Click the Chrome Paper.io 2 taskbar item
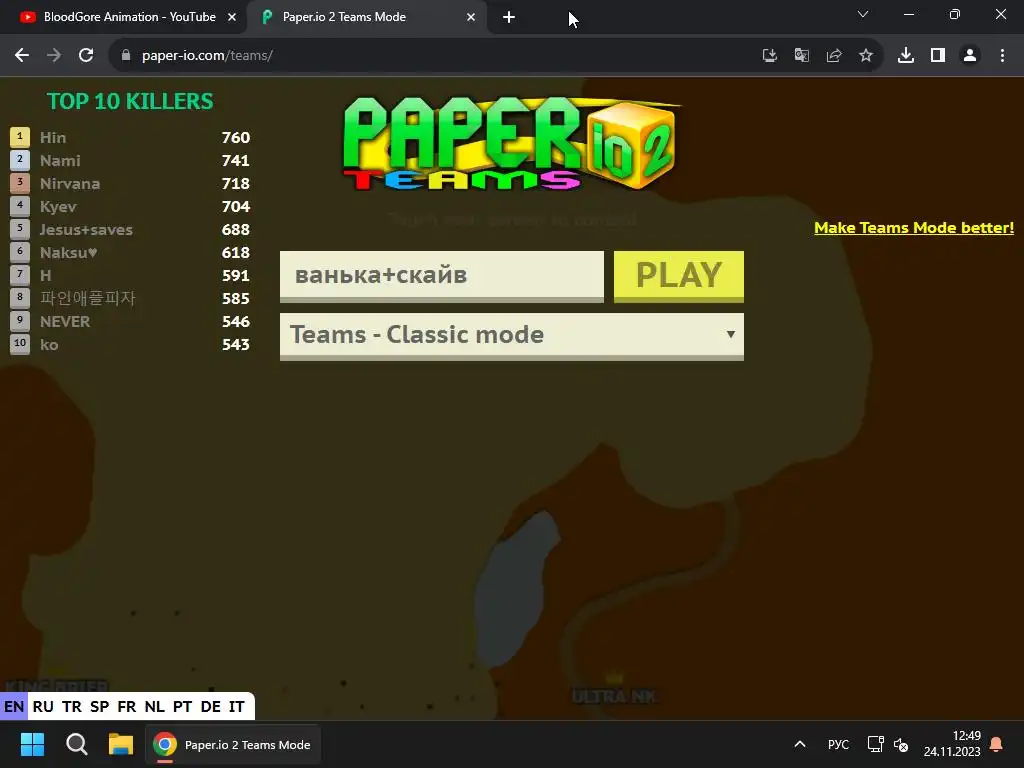Viewport: 1024px width, 768px height. tap(232, 744)
